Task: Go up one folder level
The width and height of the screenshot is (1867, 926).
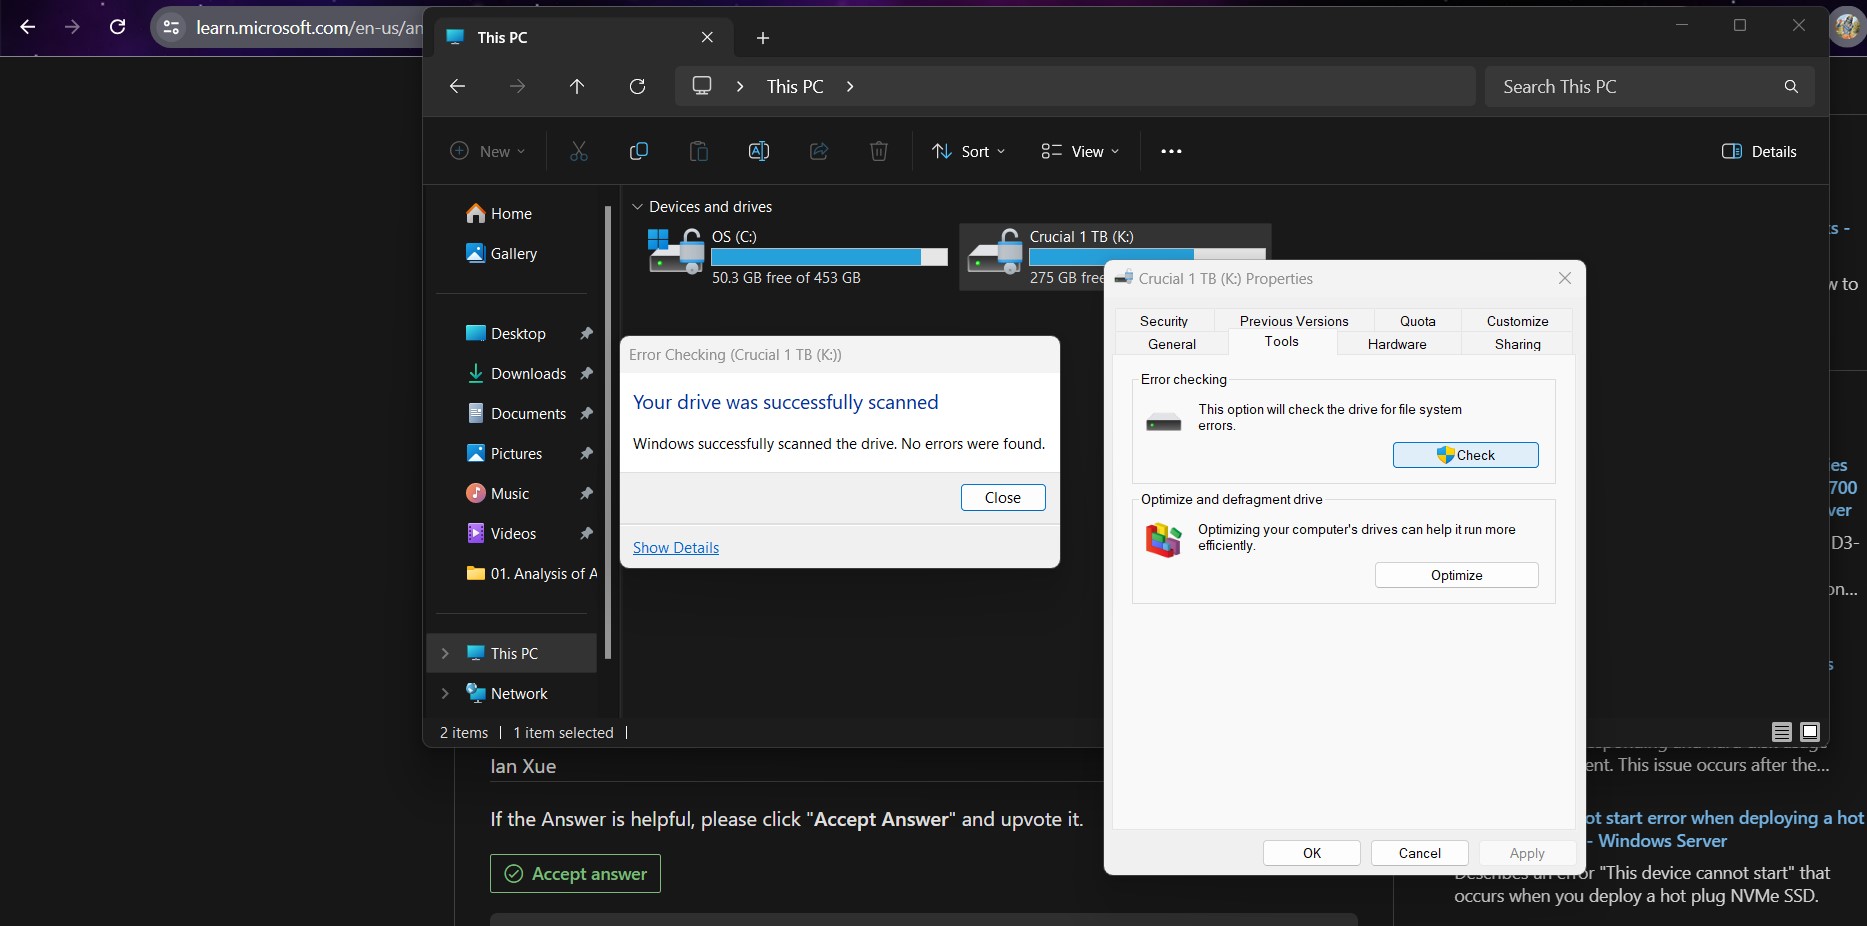Action: [x=577, y=86]
